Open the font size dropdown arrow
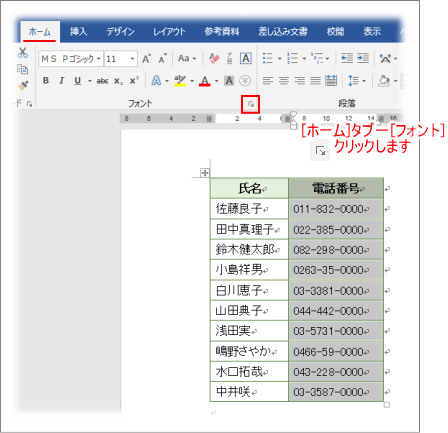 point(132,59)
